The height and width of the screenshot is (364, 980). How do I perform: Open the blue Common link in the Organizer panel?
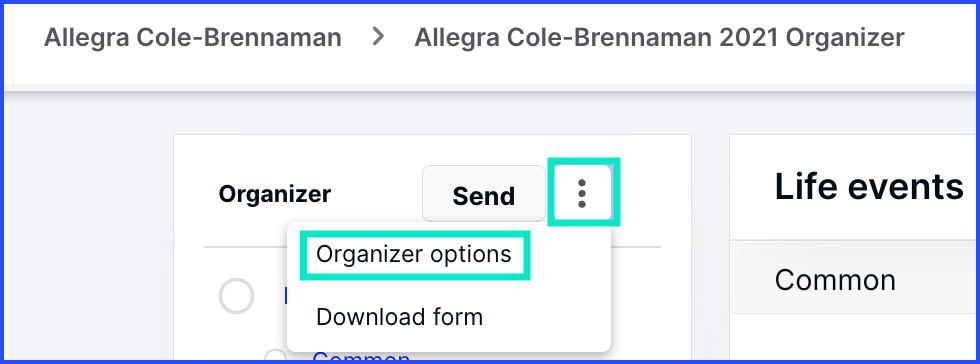(x=361, y=358)
